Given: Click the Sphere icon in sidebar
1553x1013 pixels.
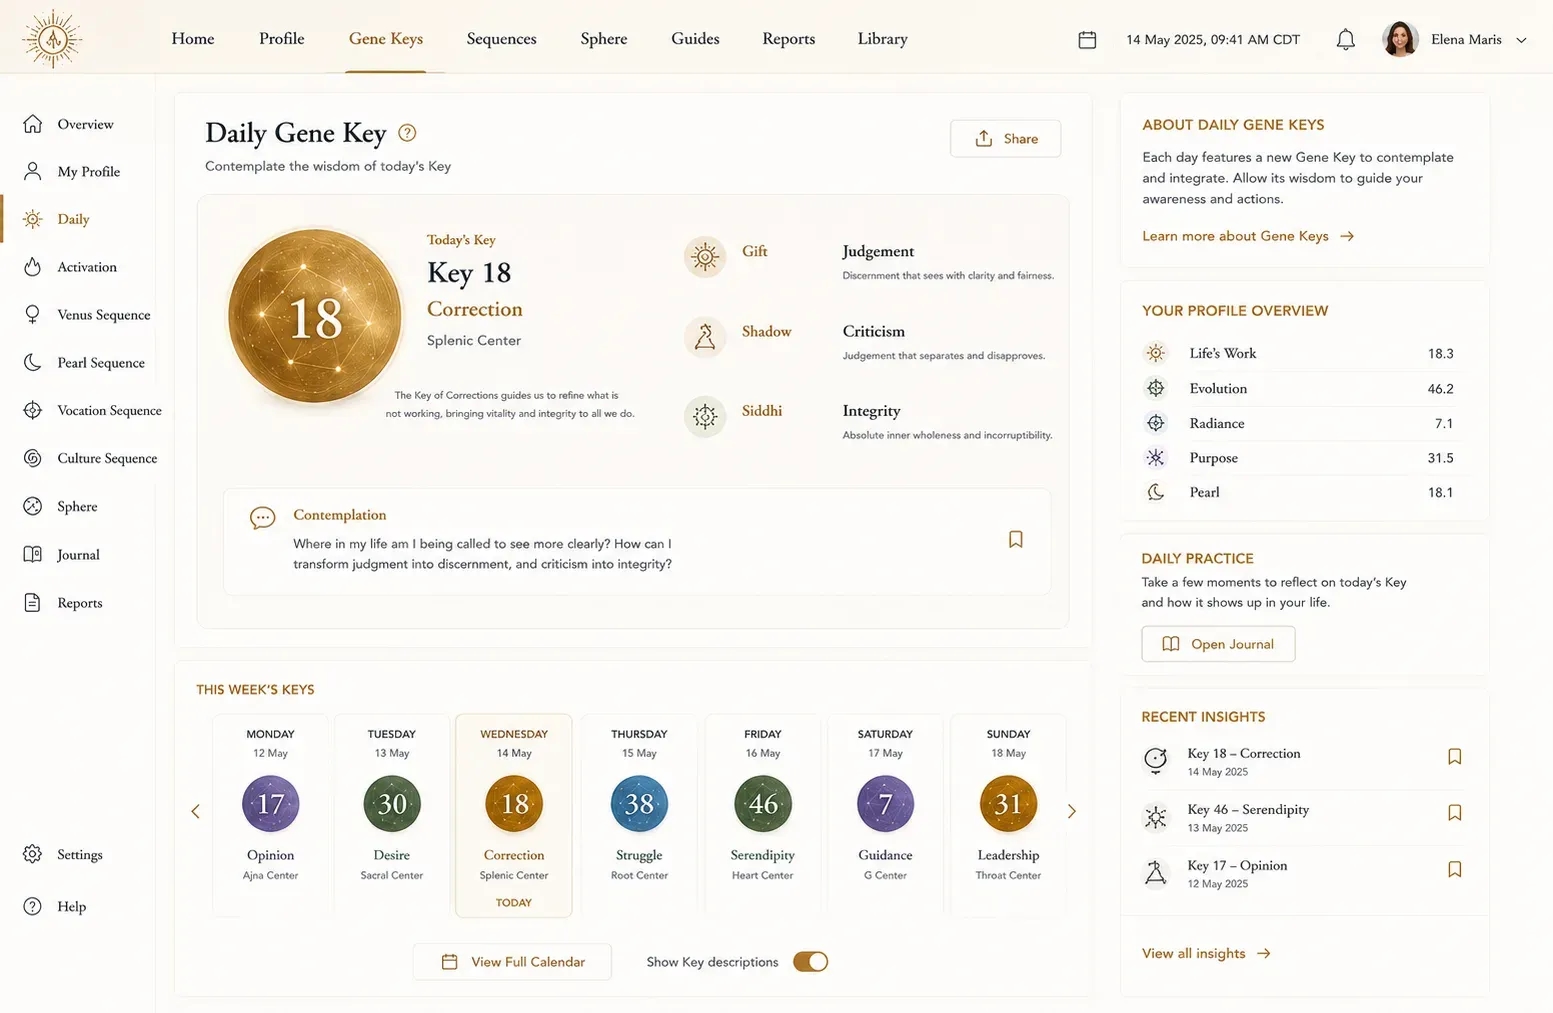Looking at the screenshot, I should 33,506.
